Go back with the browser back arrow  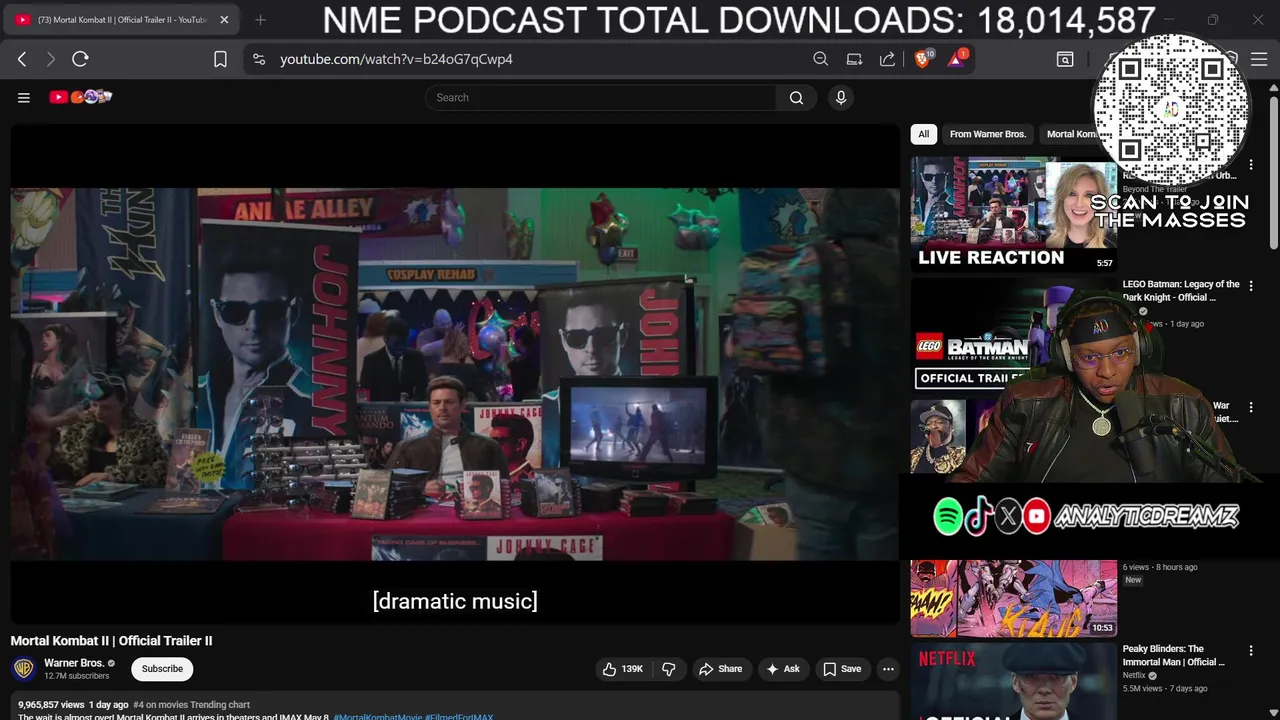(22, 59)
